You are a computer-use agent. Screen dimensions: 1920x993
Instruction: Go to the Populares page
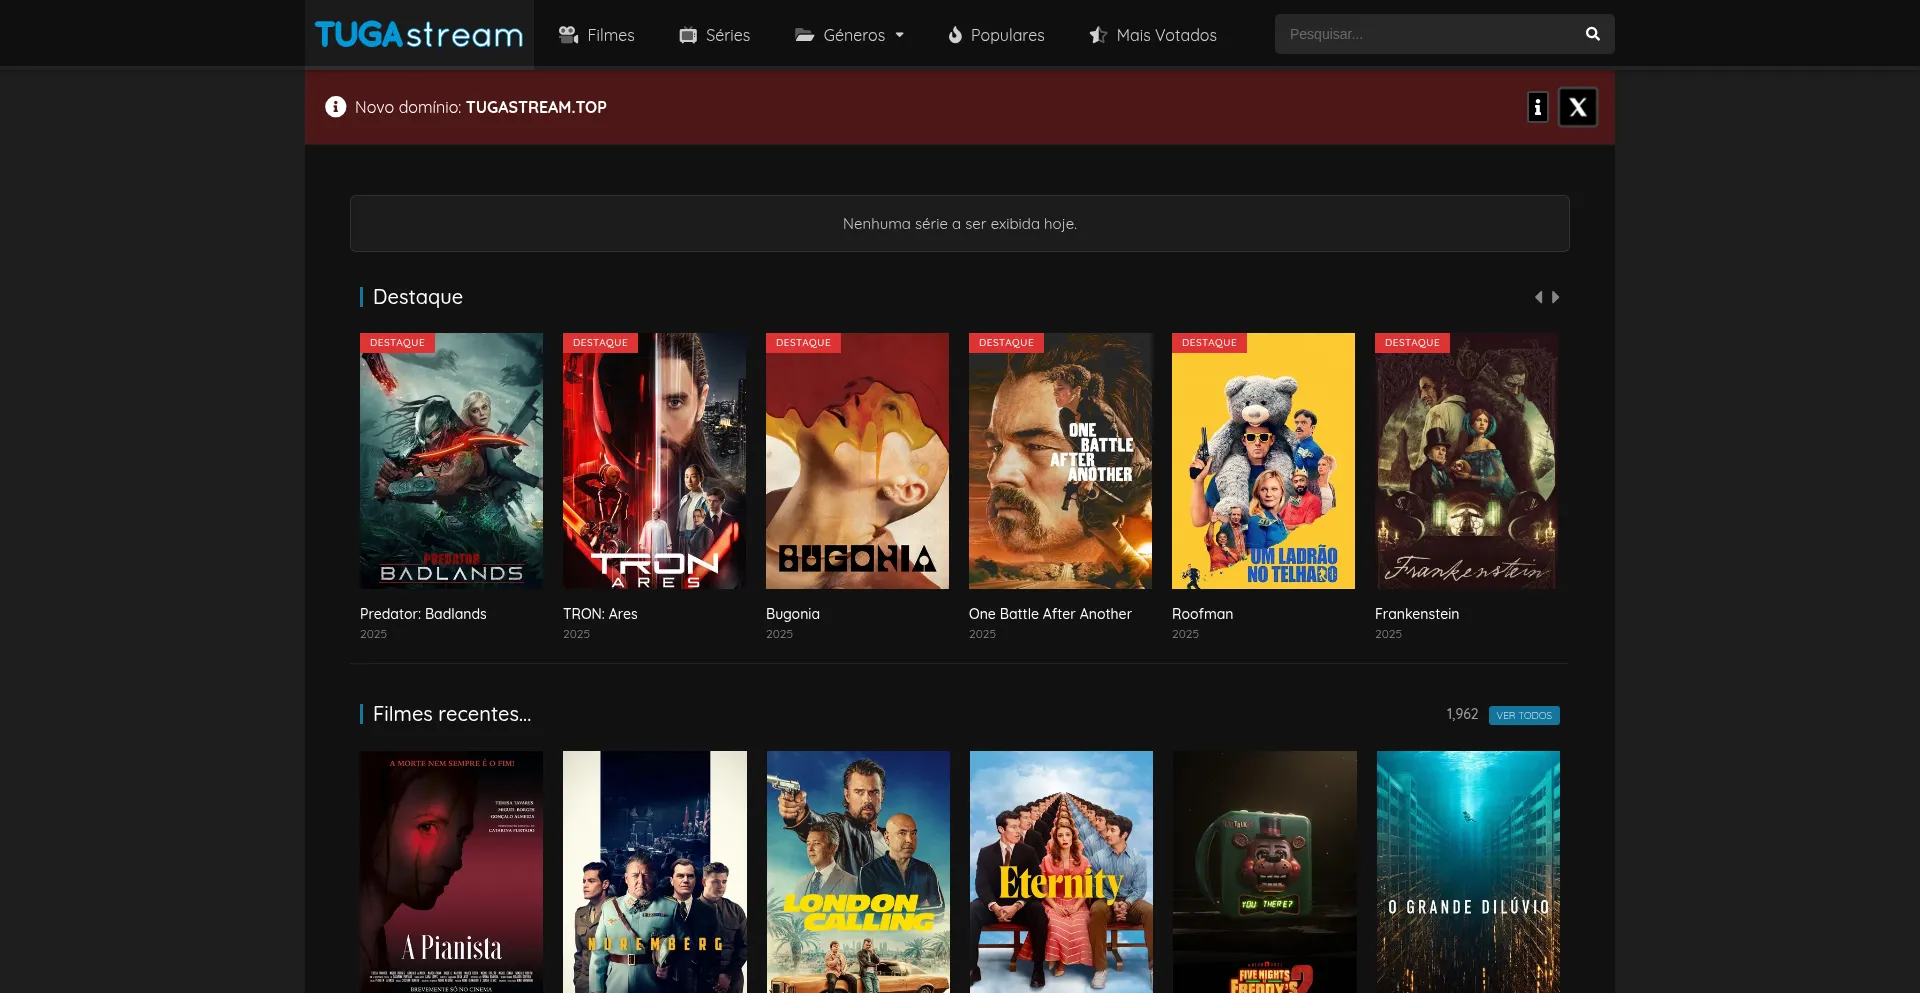click(x=996, y=35)
